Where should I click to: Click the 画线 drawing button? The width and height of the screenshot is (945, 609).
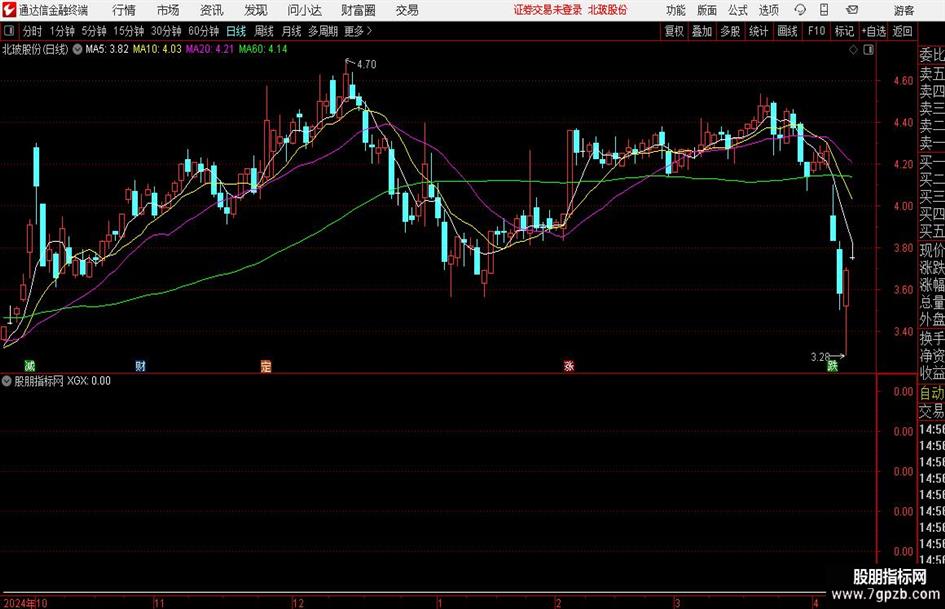(788, 31)
